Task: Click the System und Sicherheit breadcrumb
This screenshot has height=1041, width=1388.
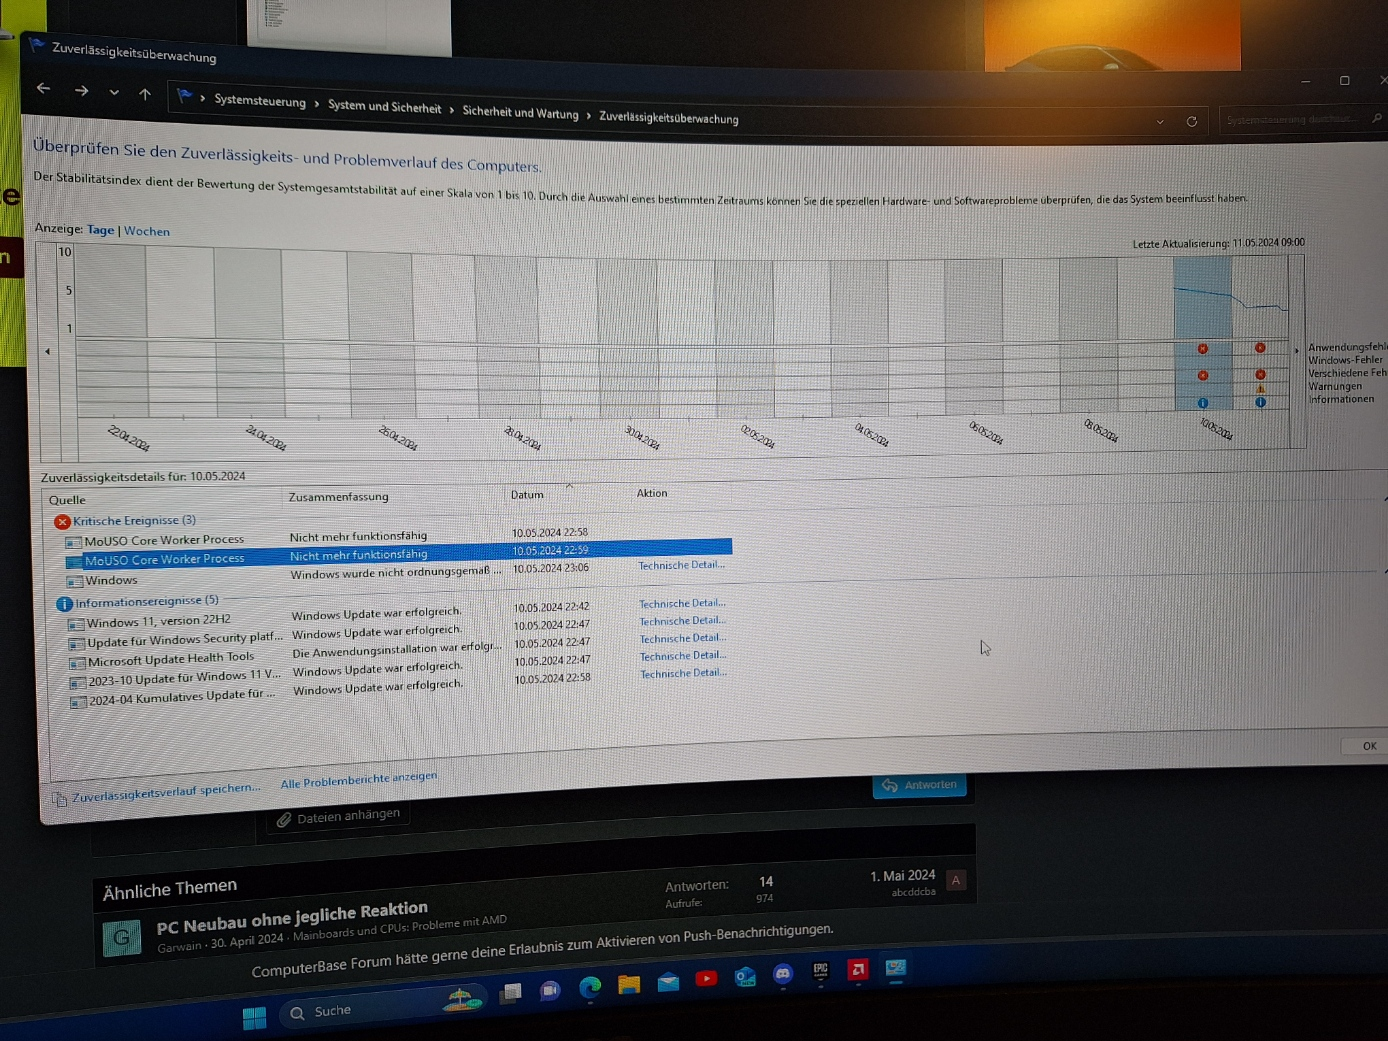Action: coord(384,106)
